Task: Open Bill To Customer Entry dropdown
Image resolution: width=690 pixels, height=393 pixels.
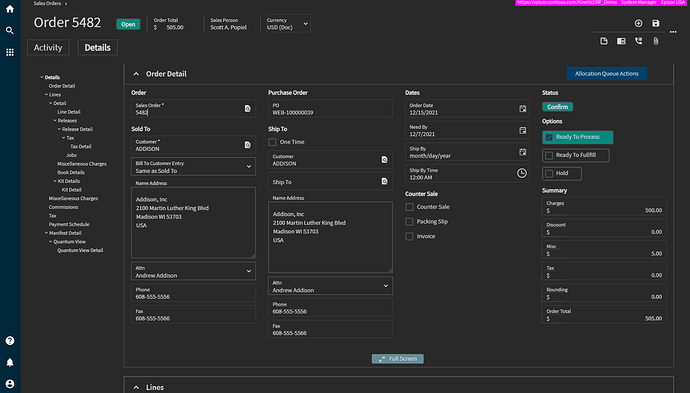Action: coord(193,167)
